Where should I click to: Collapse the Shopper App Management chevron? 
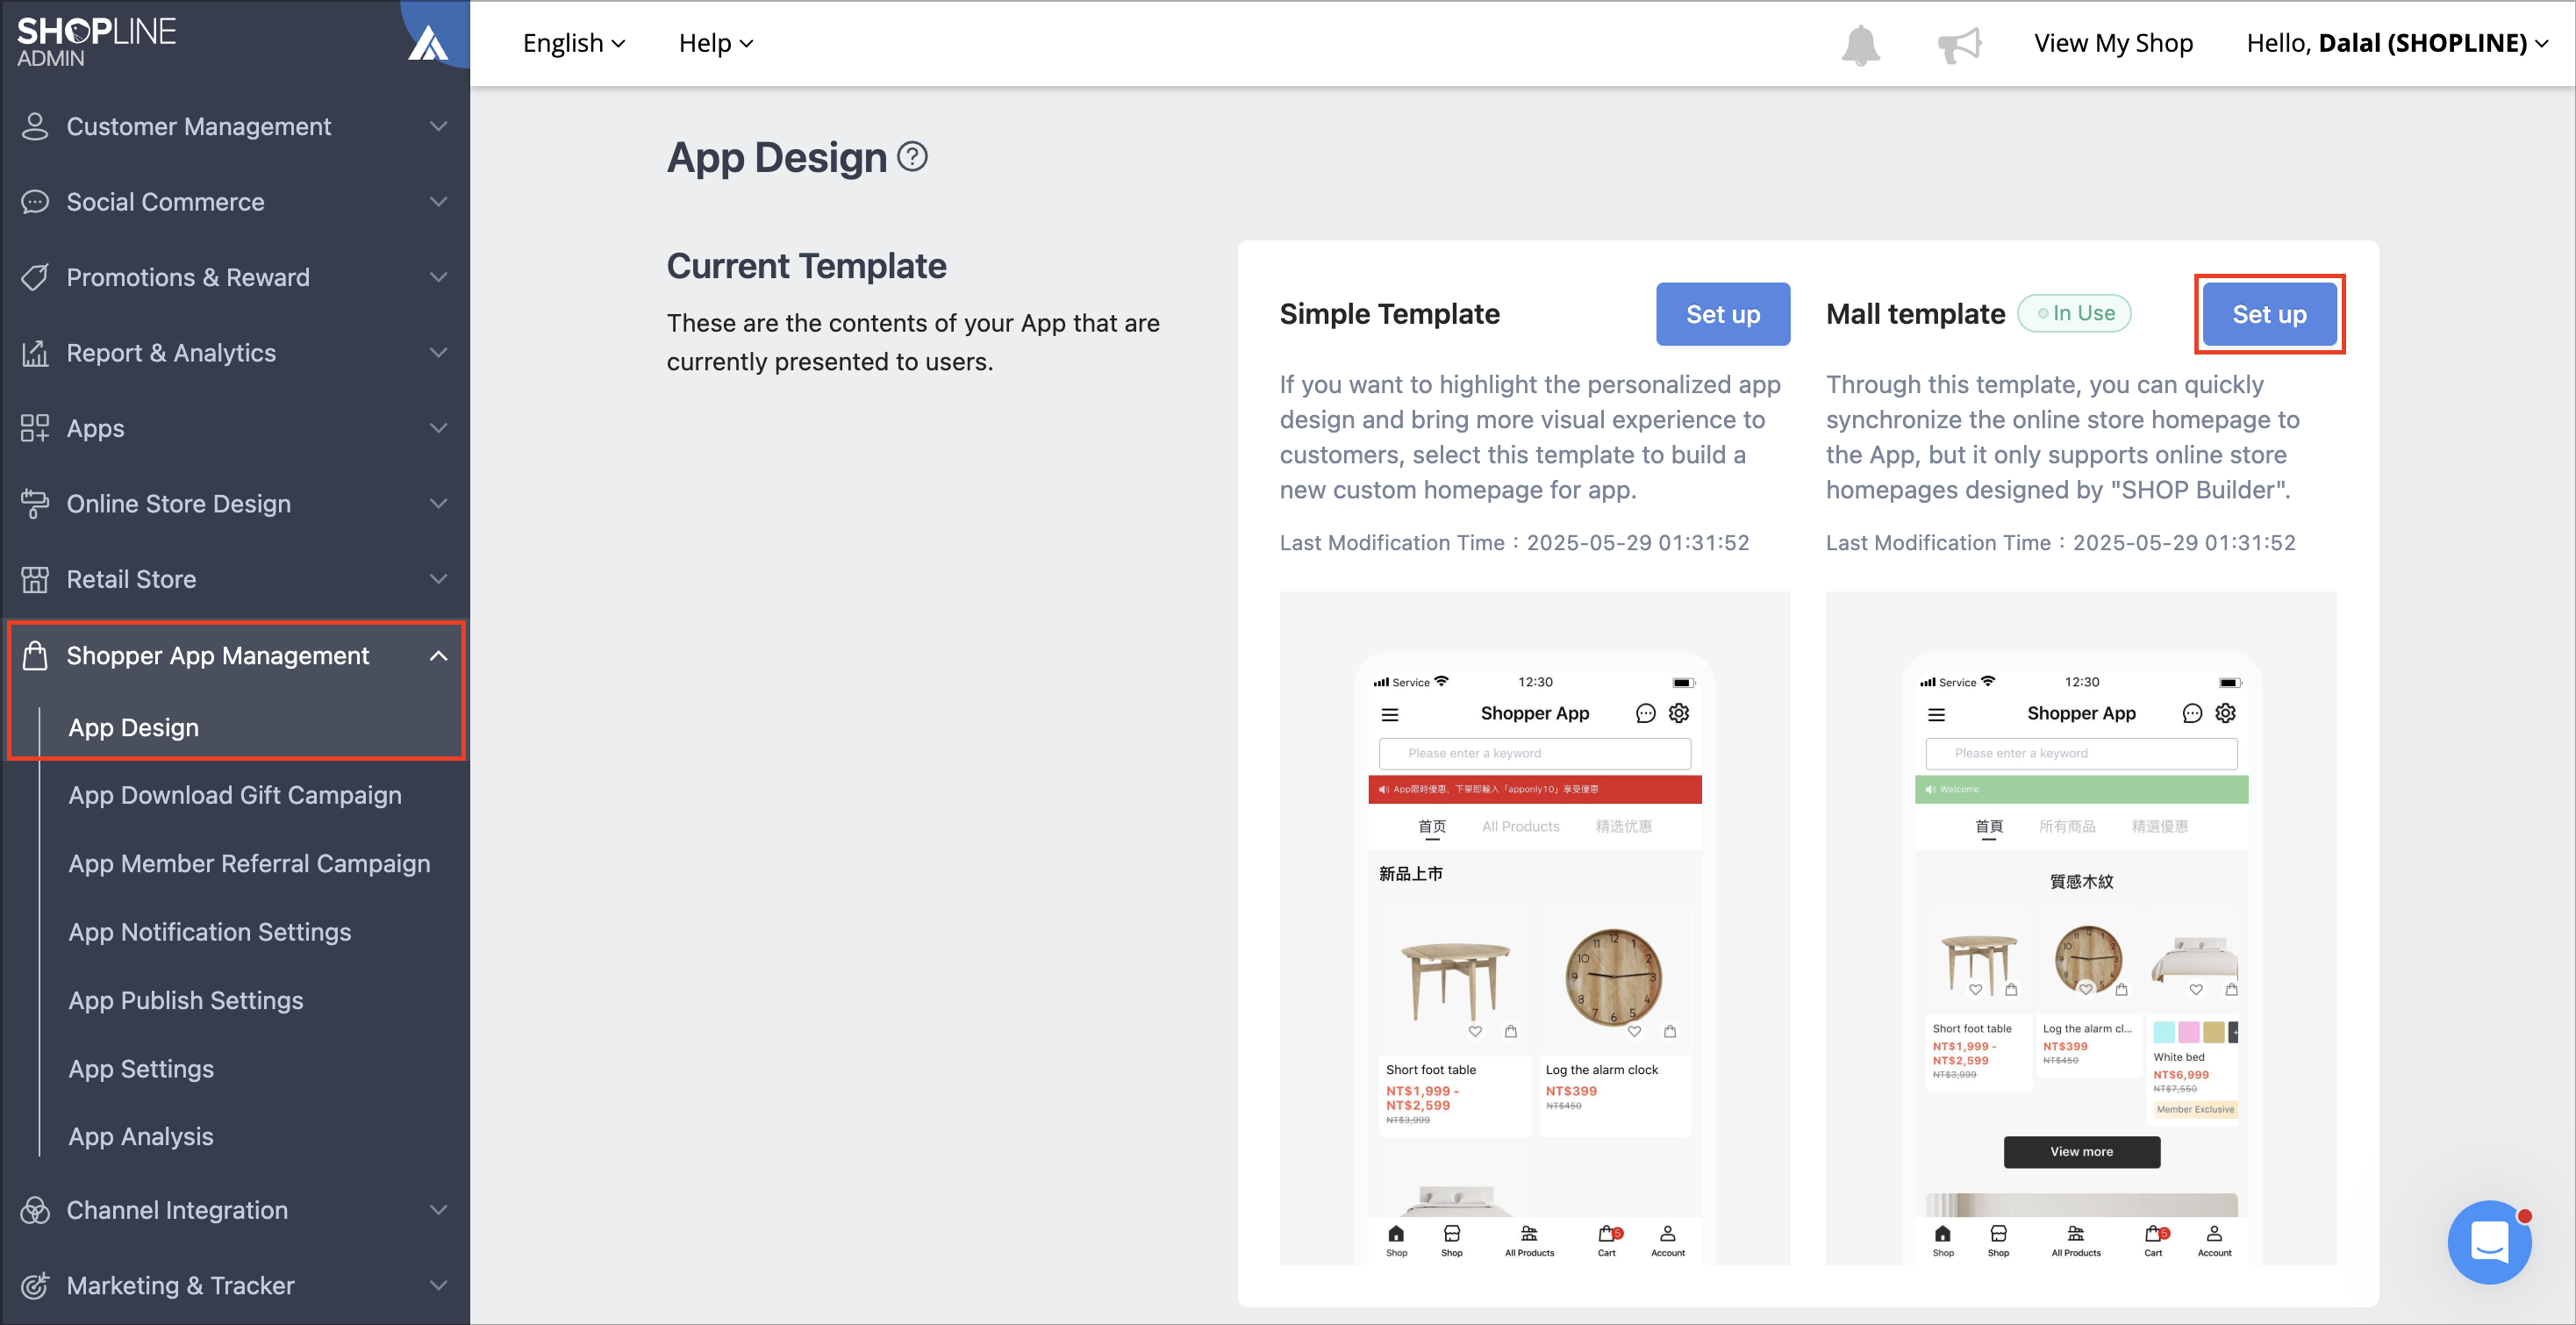pyautogui.click(x=438, y=656)
